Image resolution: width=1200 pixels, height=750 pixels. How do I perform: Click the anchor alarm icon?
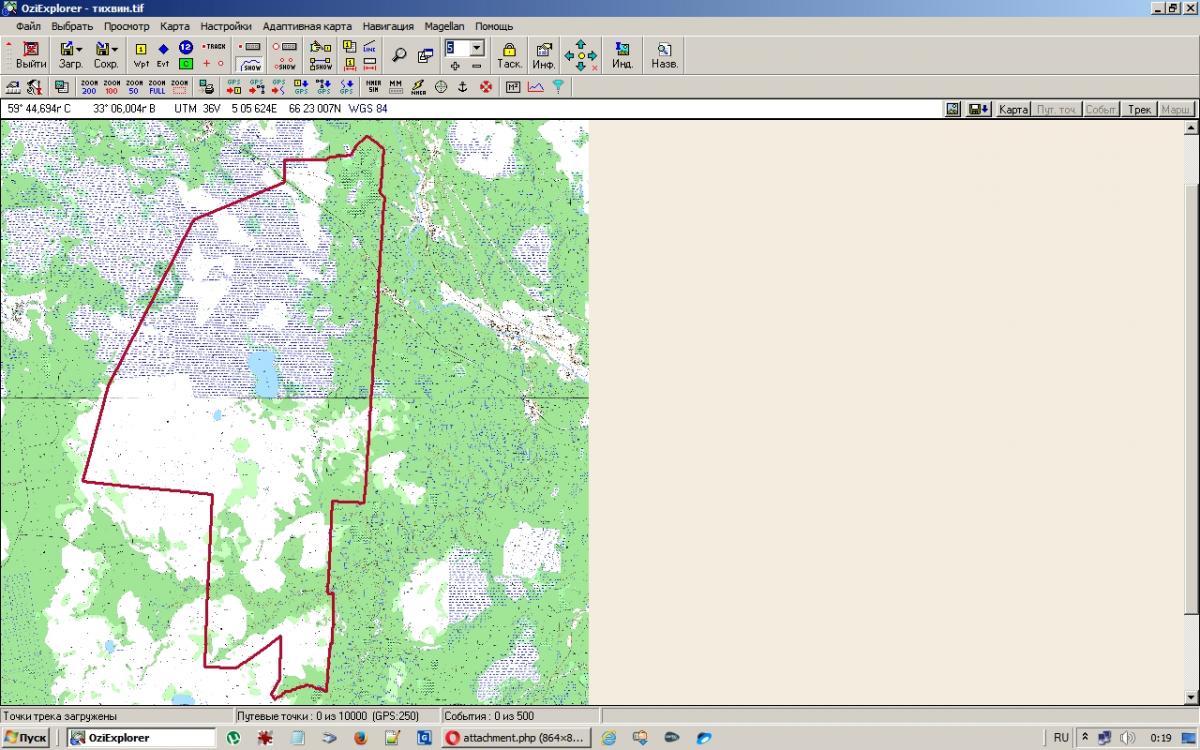click(463, 87)
